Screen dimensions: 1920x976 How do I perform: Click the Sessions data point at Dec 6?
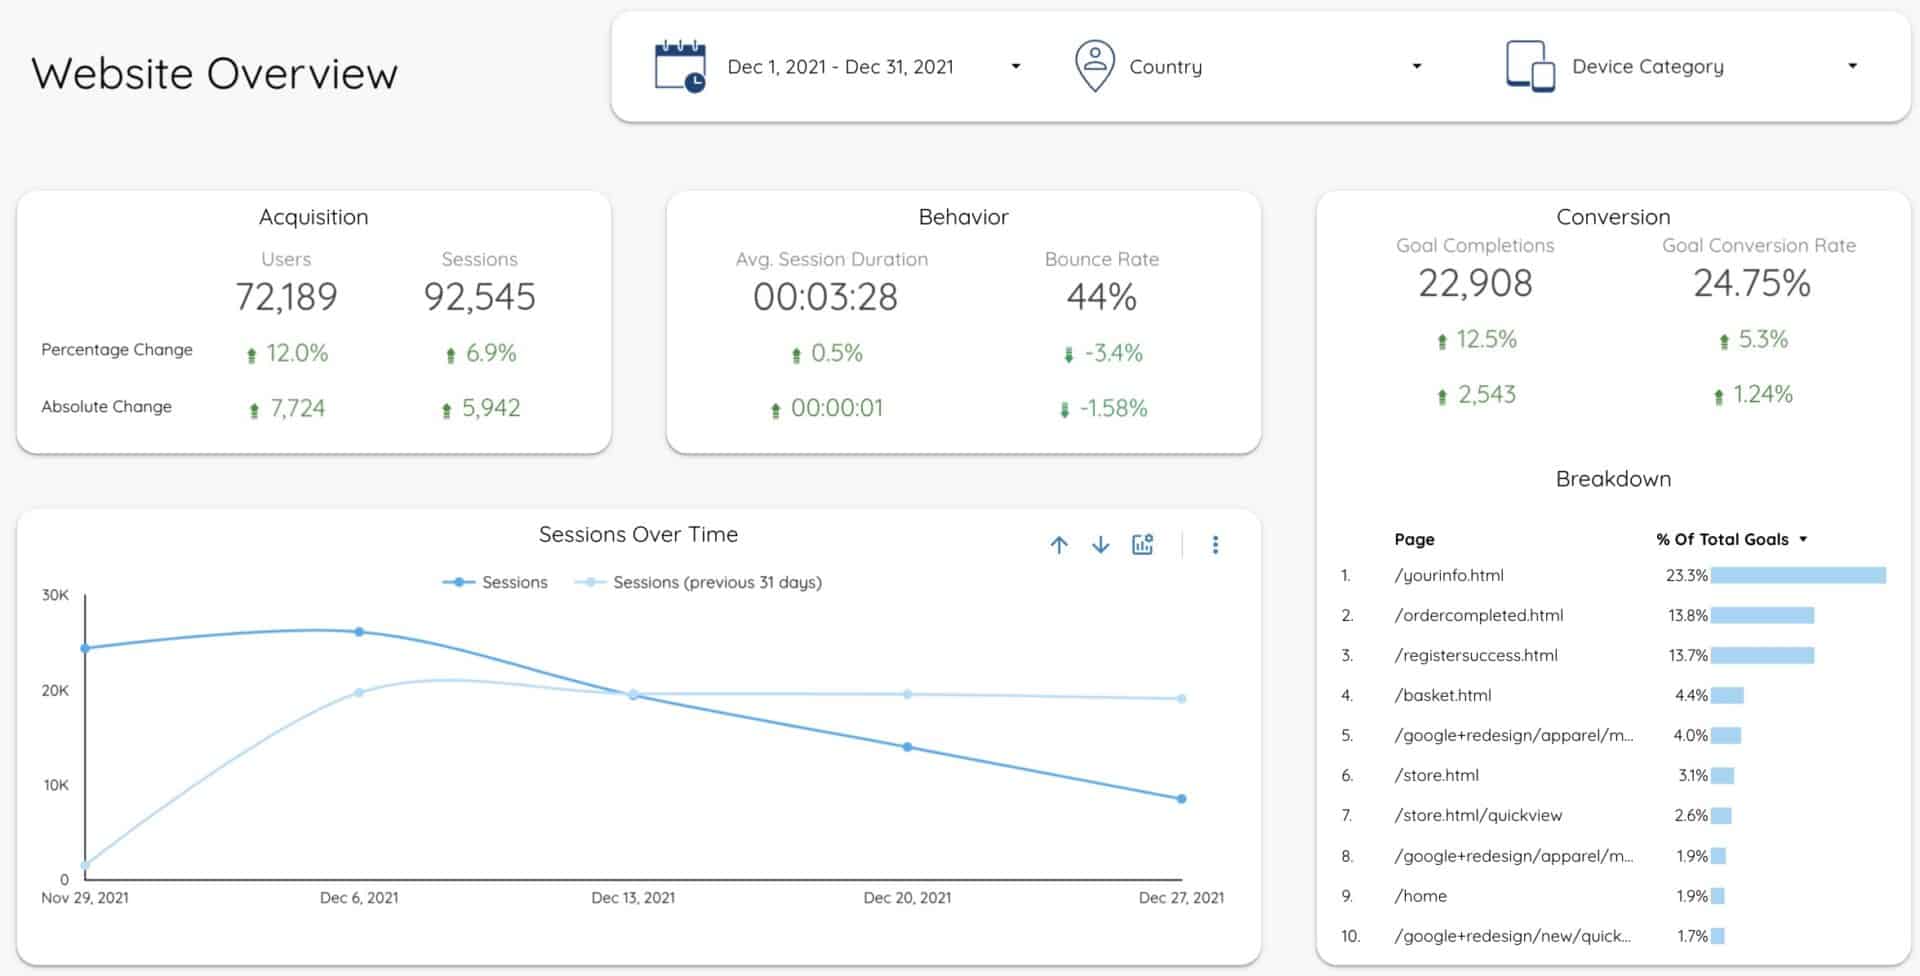click(x=360, y=631)
